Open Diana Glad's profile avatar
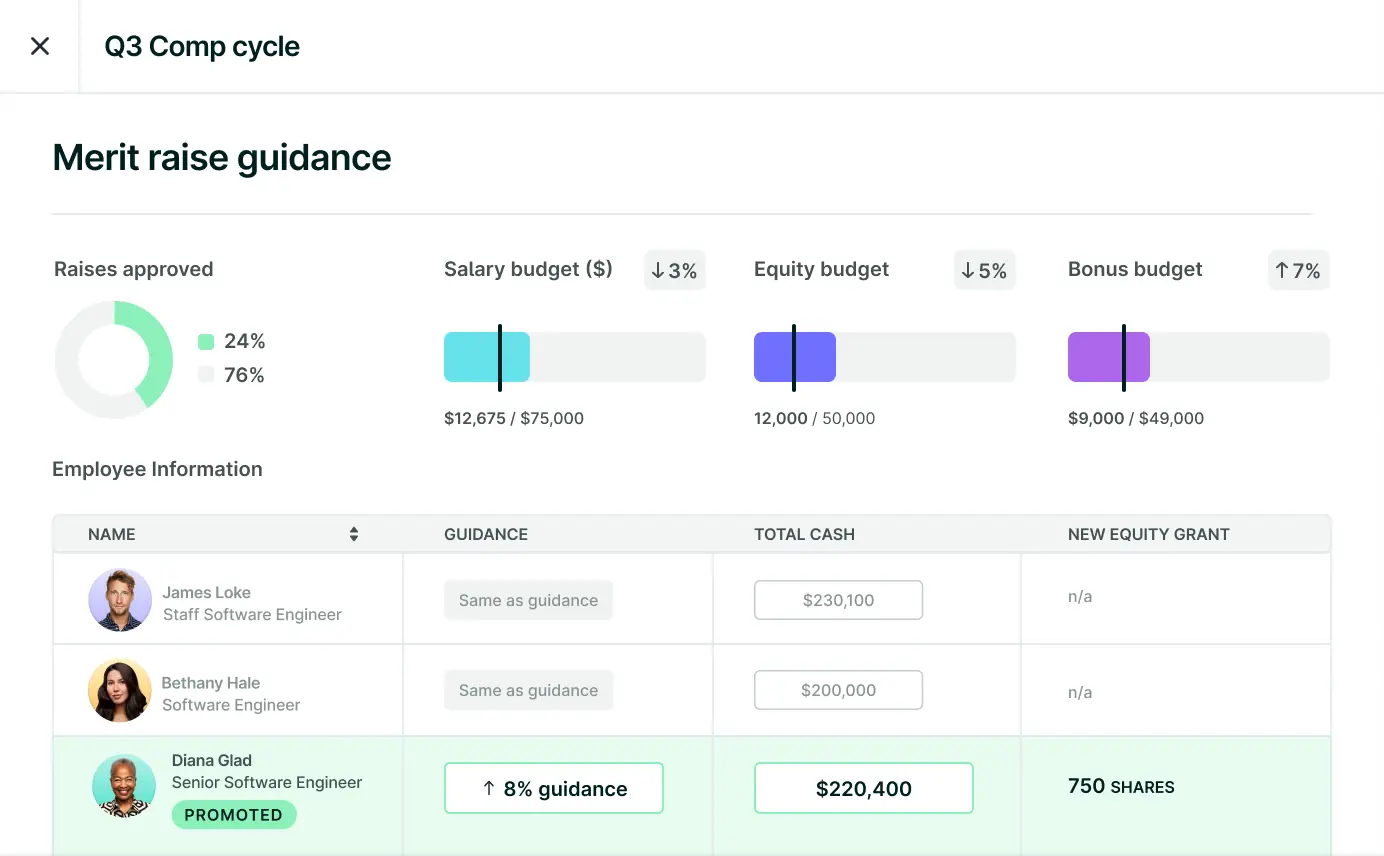The width and height of the screenshot is (1384, 856). tap(124, 785)
